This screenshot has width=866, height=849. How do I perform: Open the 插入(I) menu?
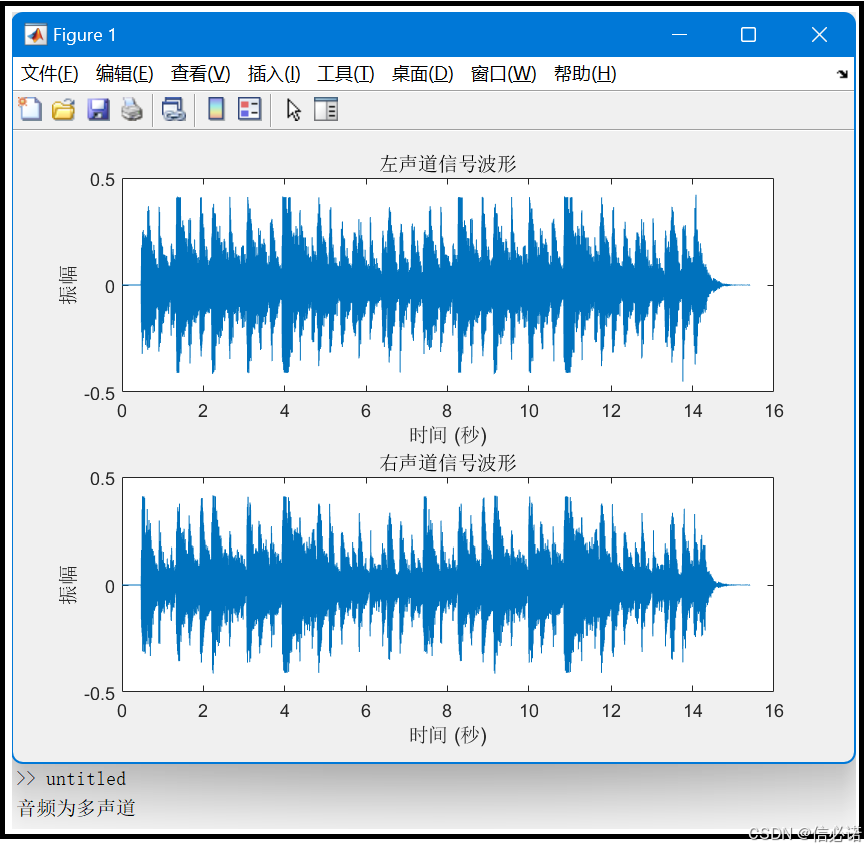(274, 73)
